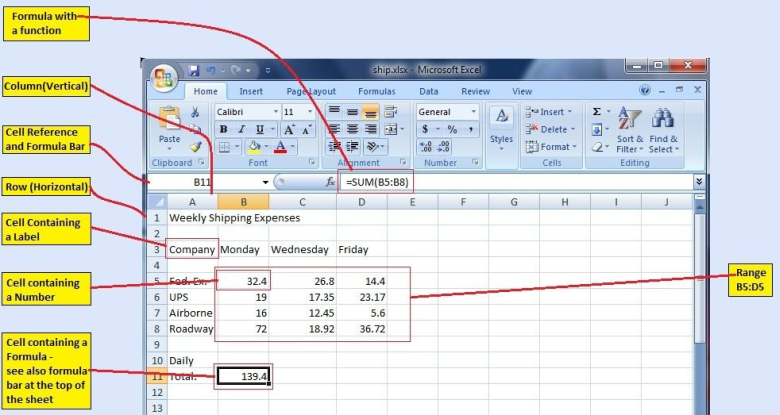
Task: Apply cell borders using Borders icon
Action: point(224,147)
